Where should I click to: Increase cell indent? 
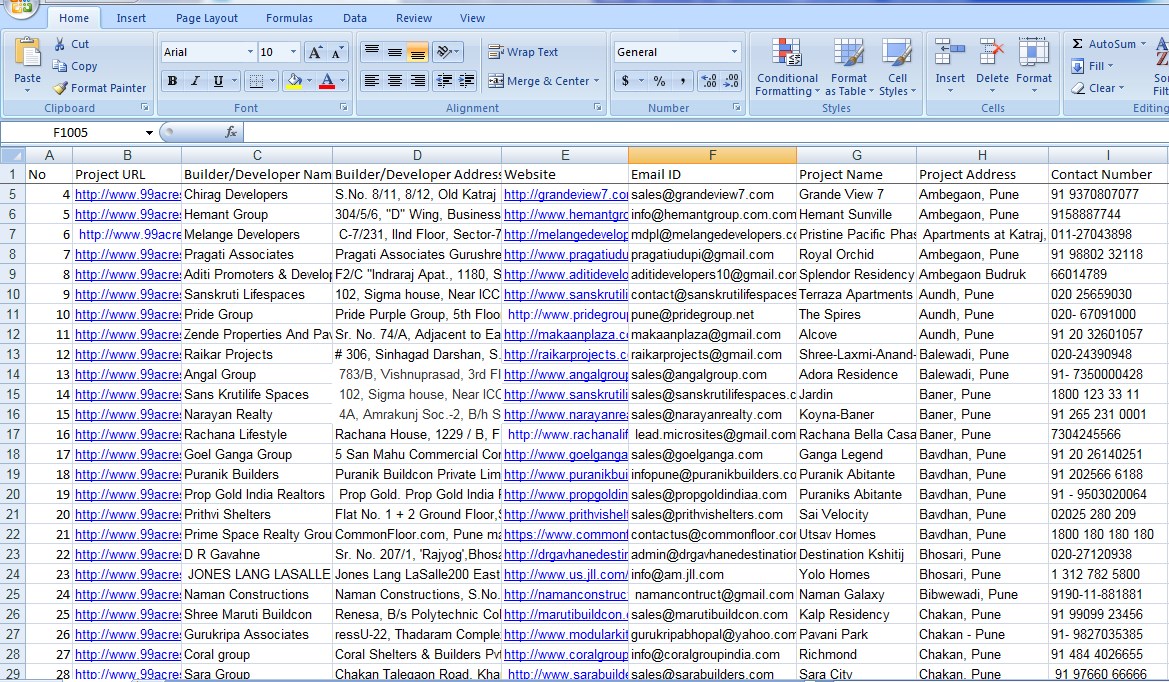467,80
